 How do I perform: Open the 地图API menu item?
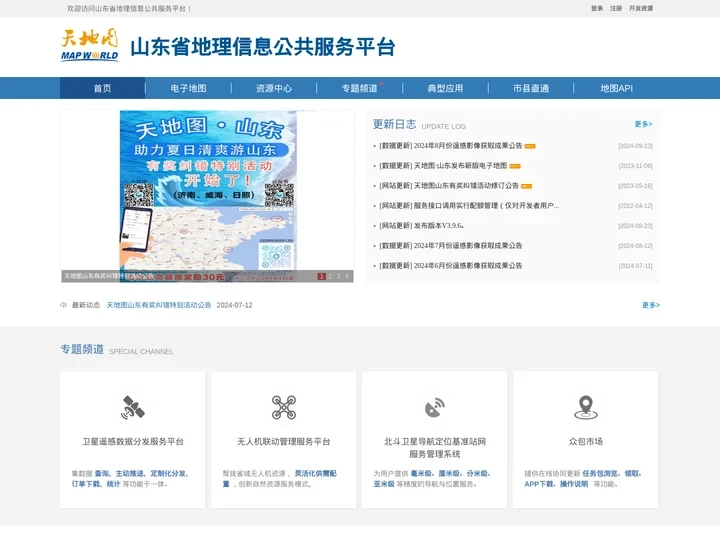[617, 88]
